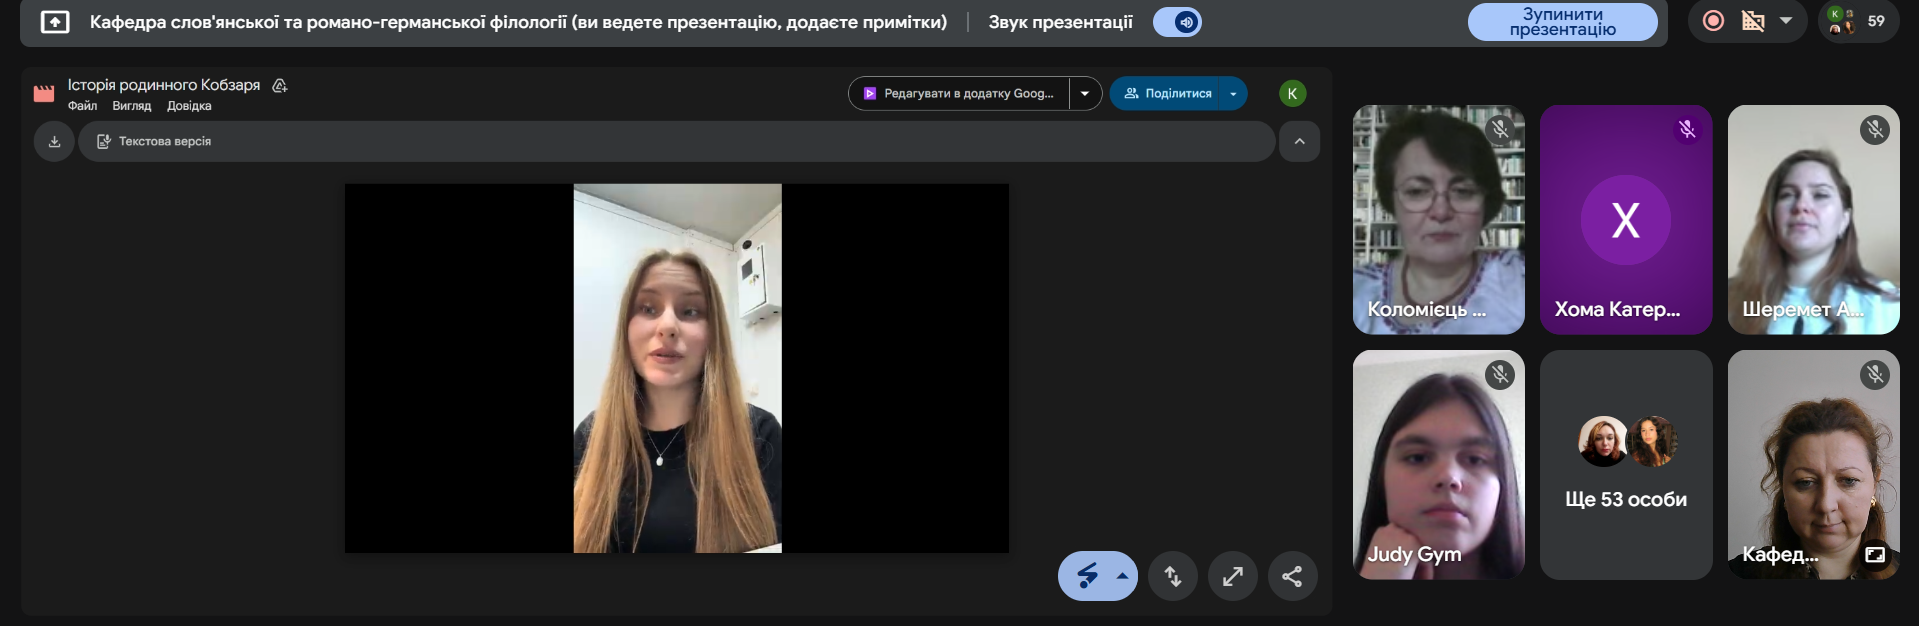Open the Ще 53 особи participants tile
The width and height of the screenshot is (1919, 626).
(x=1625, y=465)
